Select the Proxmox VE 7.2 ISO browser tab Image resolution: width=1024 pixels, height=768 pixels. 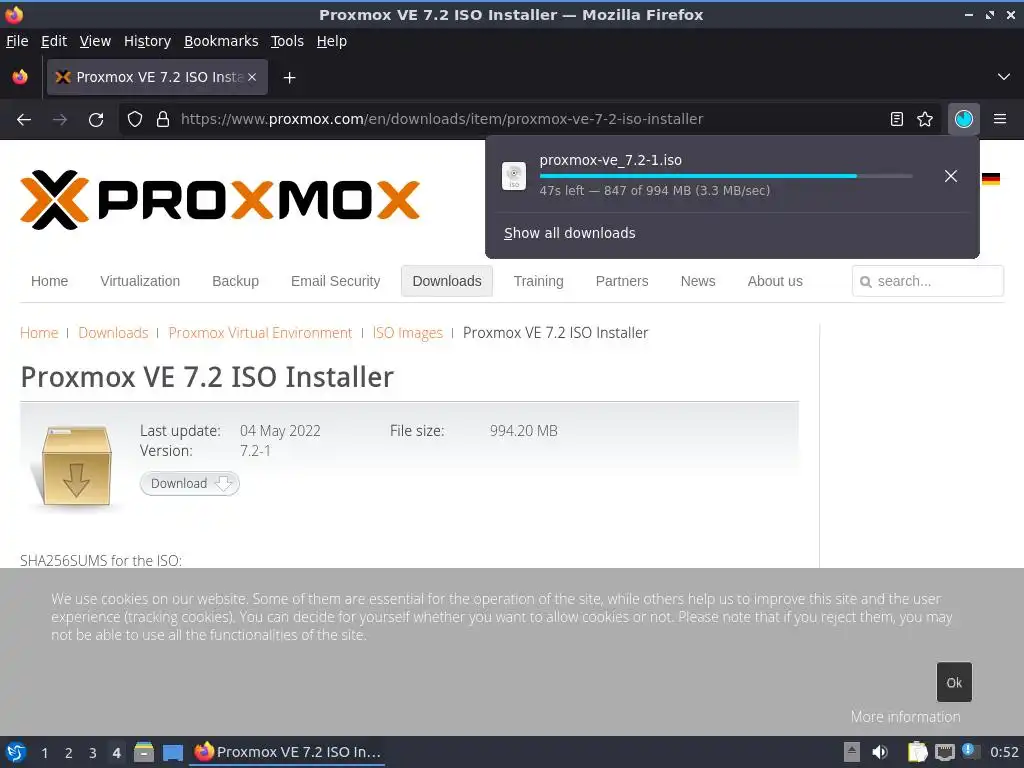pyautogui.click(x=157, y=77)
